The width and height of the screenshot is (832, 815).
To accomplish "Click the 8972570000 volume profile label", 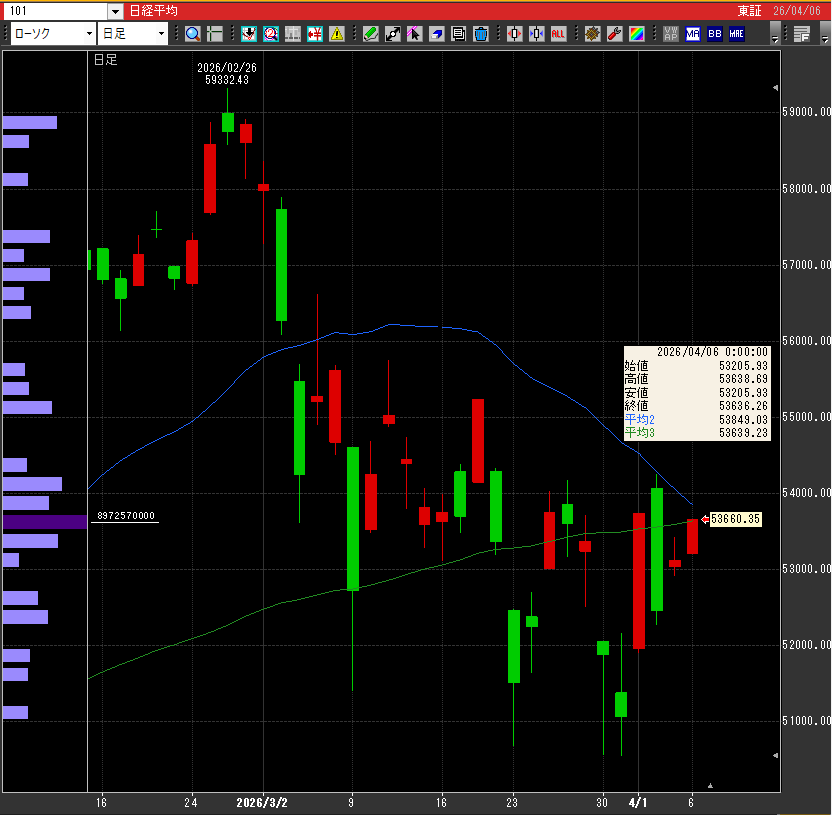I will coord(126,516).
